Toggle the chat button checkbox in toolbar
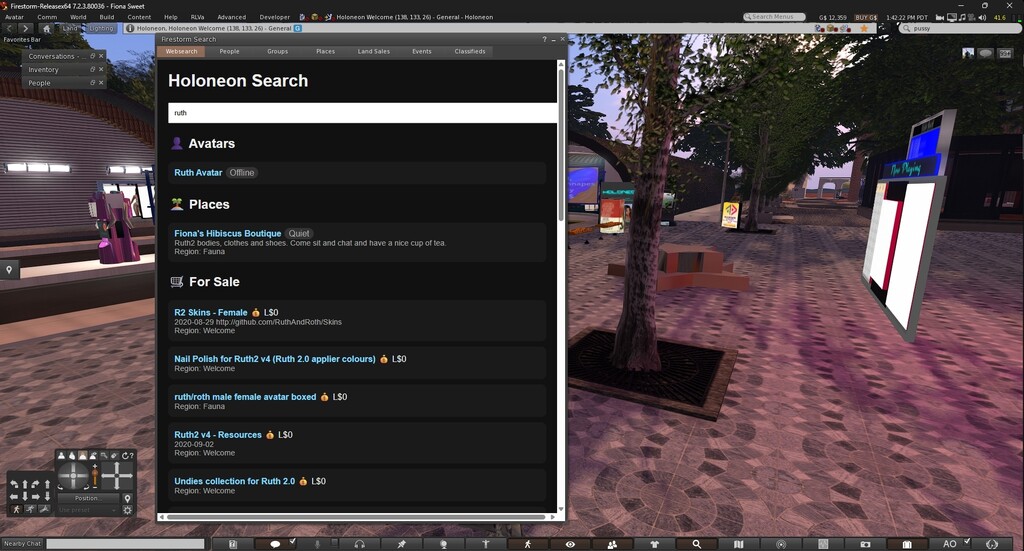The width and height of the screenshot is (1024, 551). coord(292,541)
